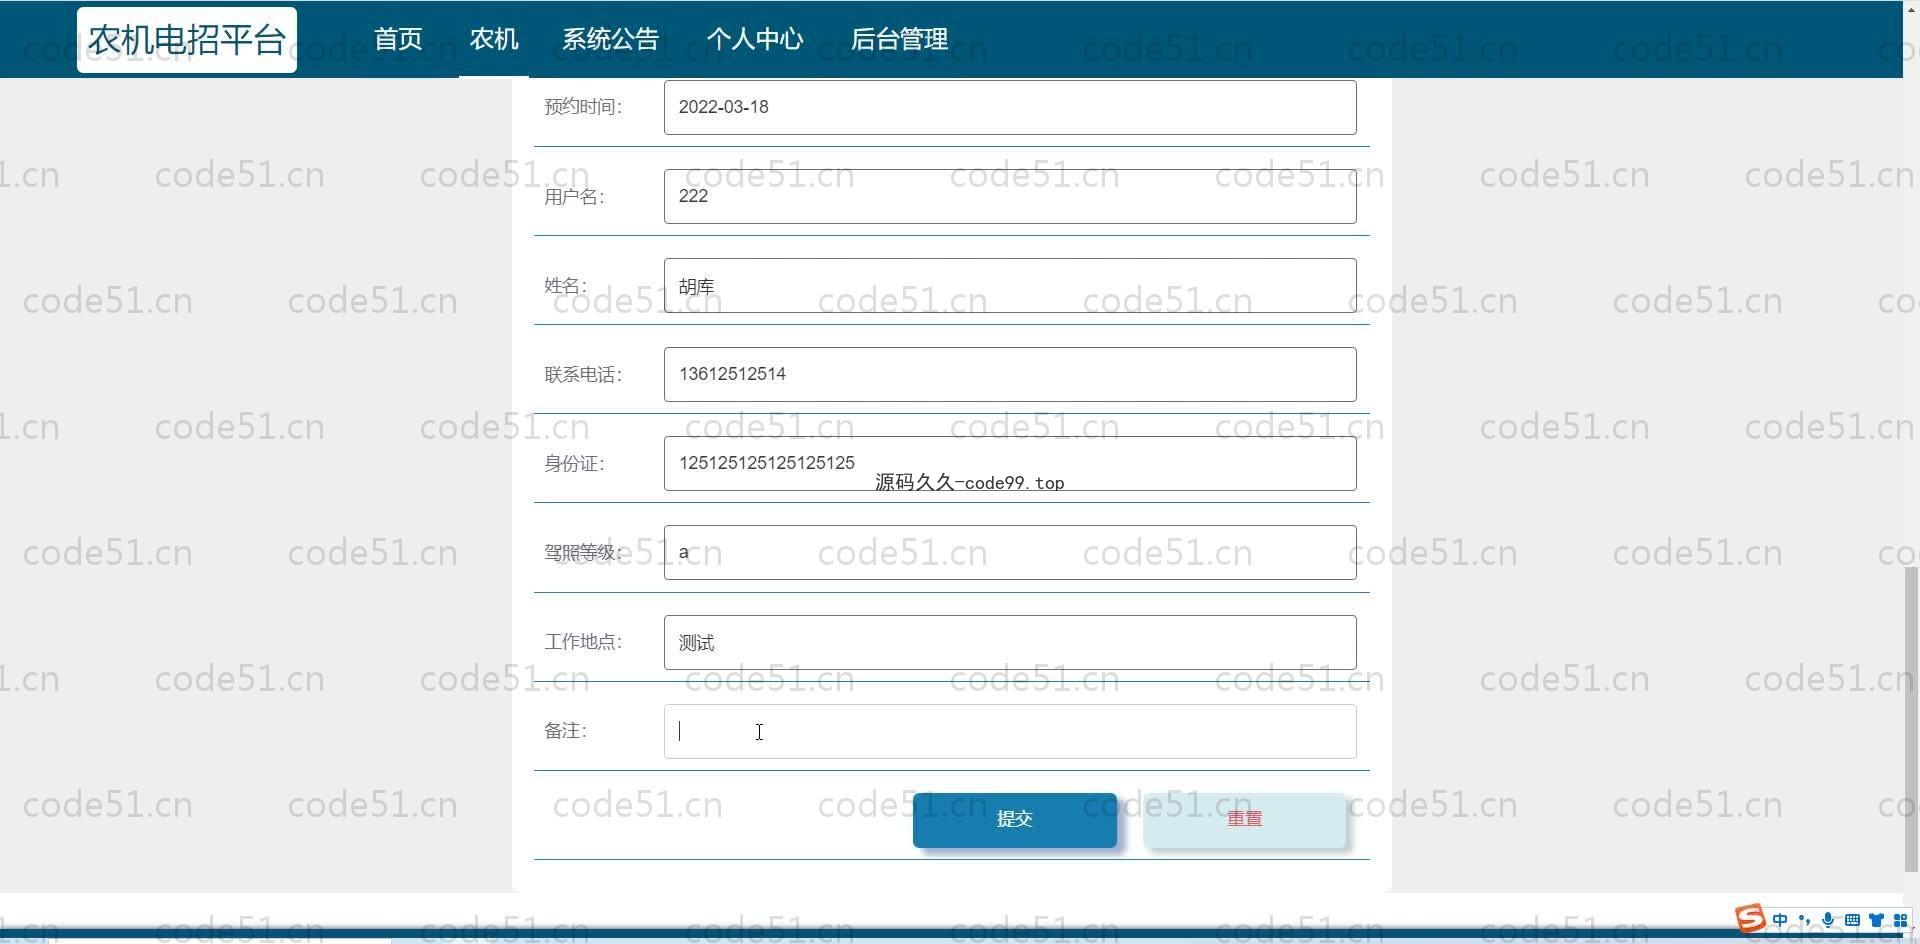The height and width of the screenshot is (944, 1920).
Task: Go to 个人中心 menu
Action: tap(755, 39)
